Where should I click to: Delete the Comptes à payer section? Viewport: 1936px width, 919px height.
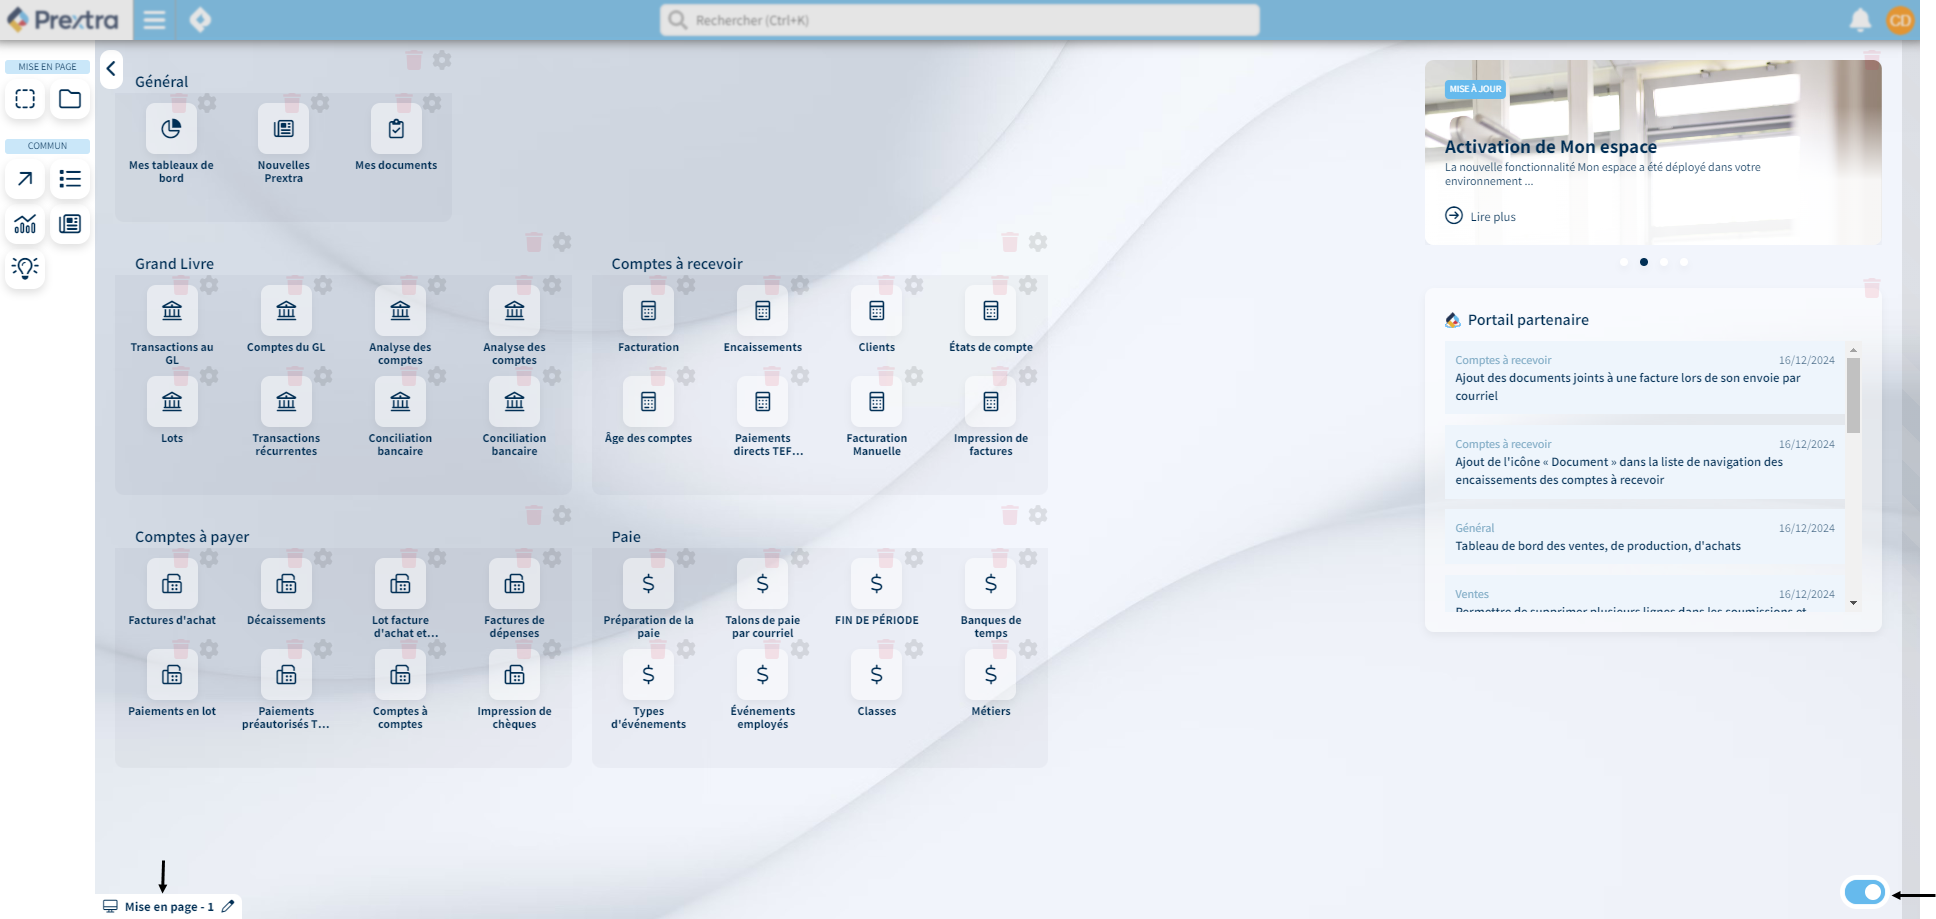(534, 515)
